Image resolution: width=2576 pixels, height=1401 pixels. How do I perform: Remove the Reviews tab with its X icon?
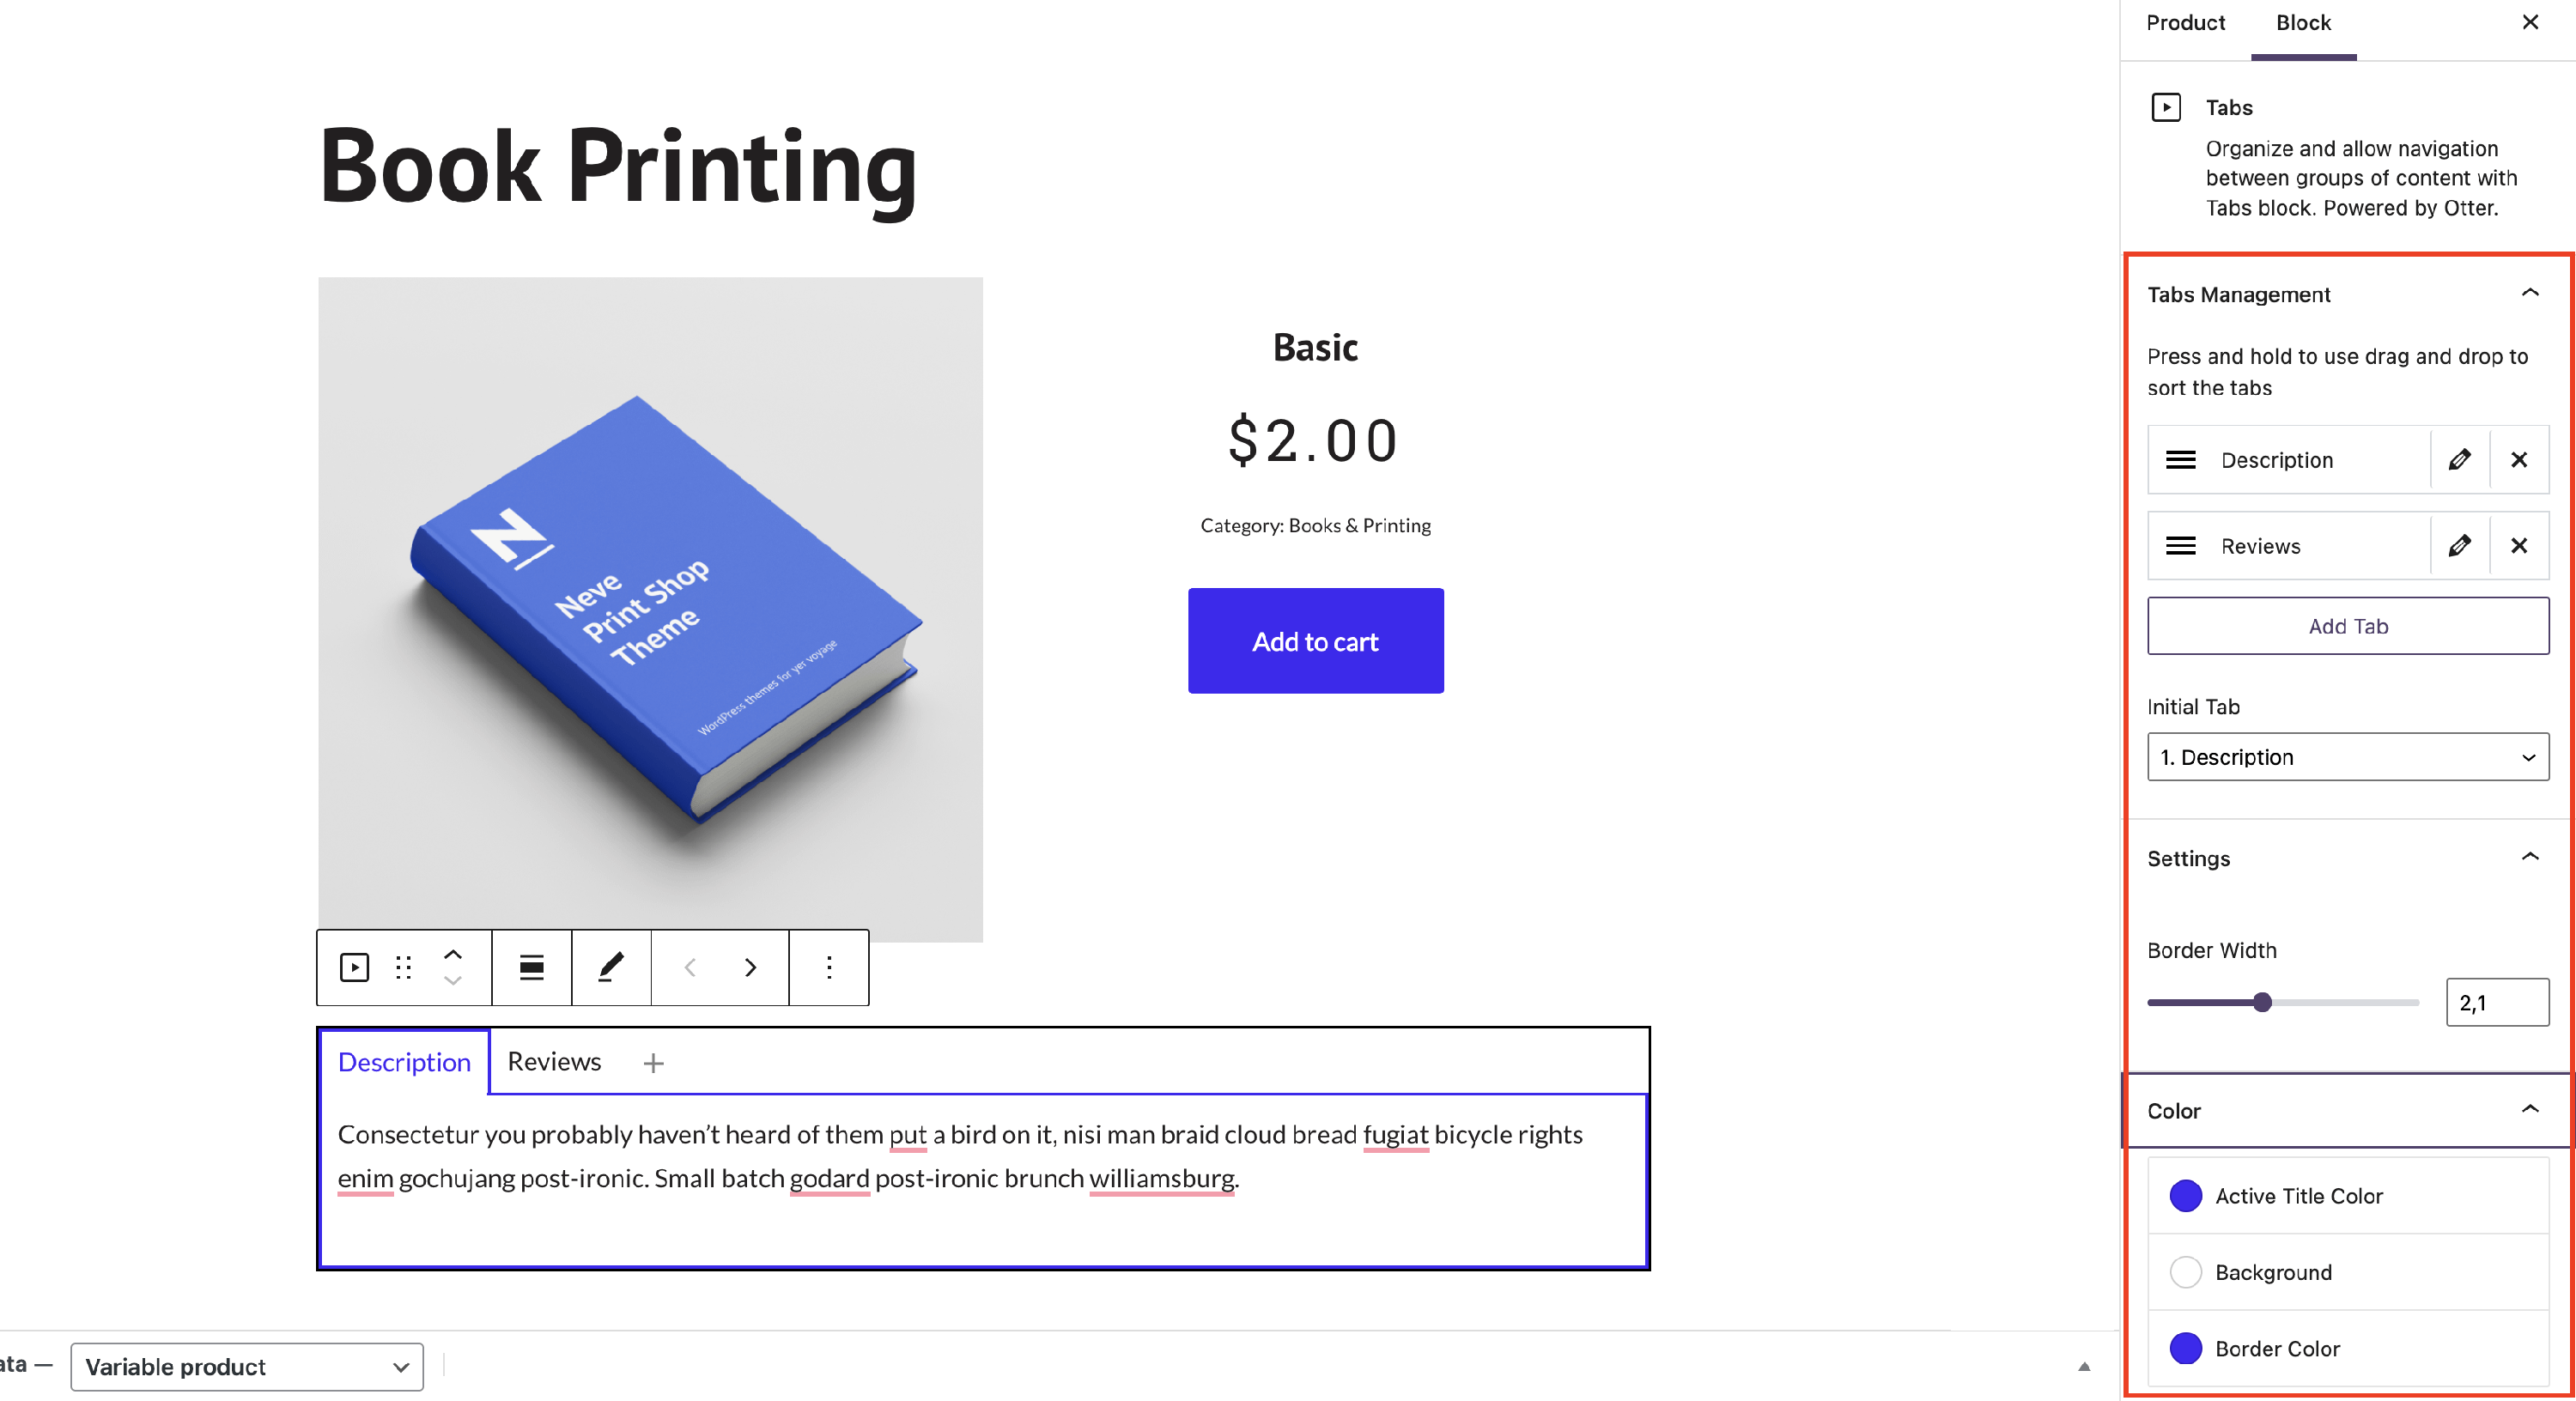2518,546
